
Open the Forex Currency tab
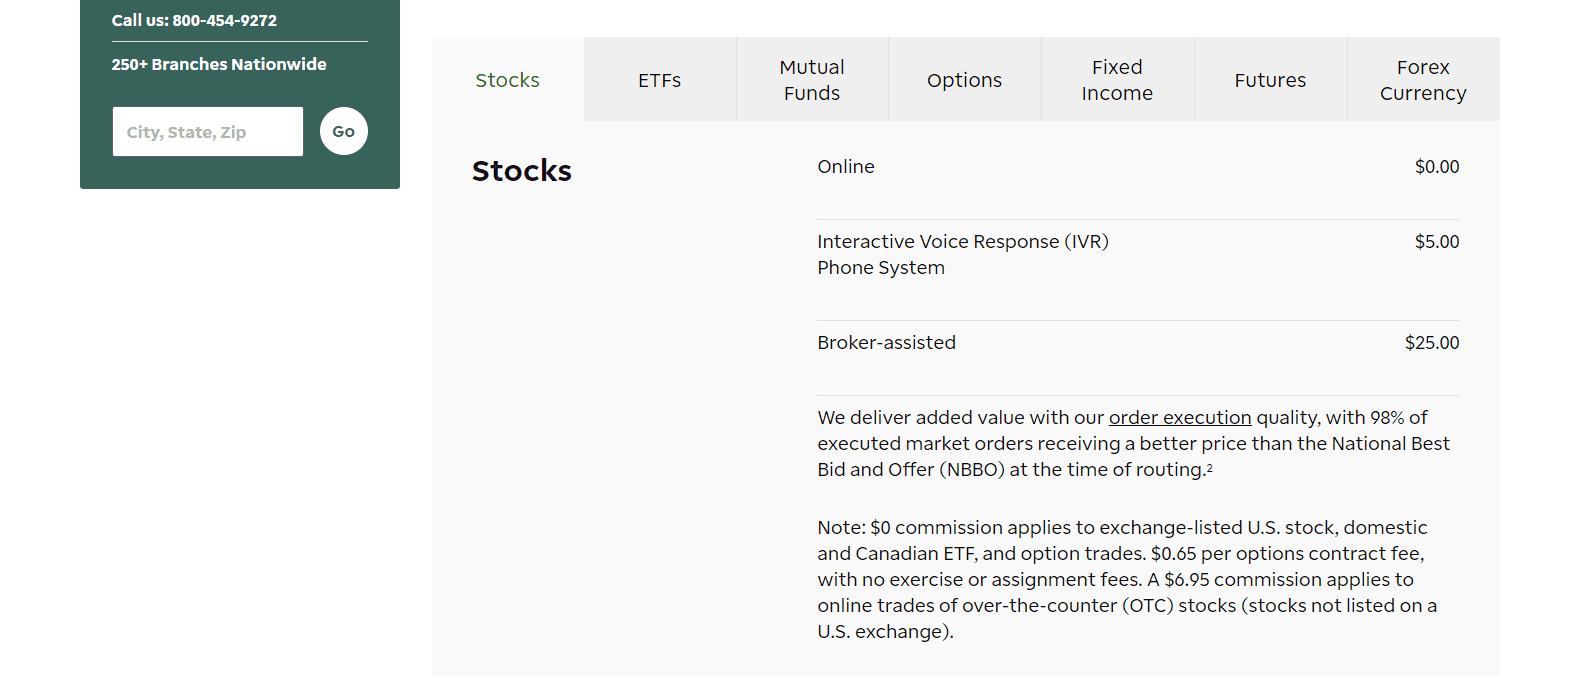click(x=1422, y=79)
